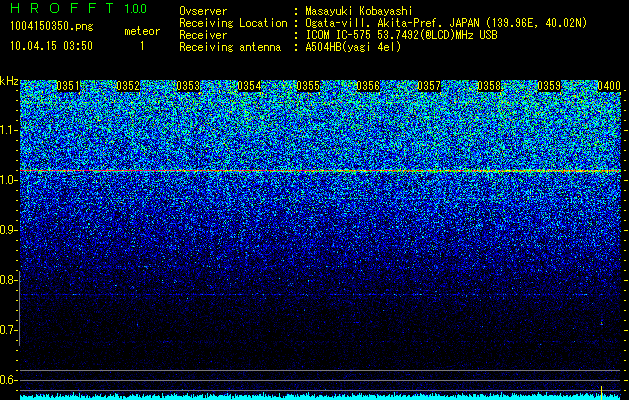Click the file name 1004150350.png
Screen dimensions: 629x400
(x=52, y=26)
